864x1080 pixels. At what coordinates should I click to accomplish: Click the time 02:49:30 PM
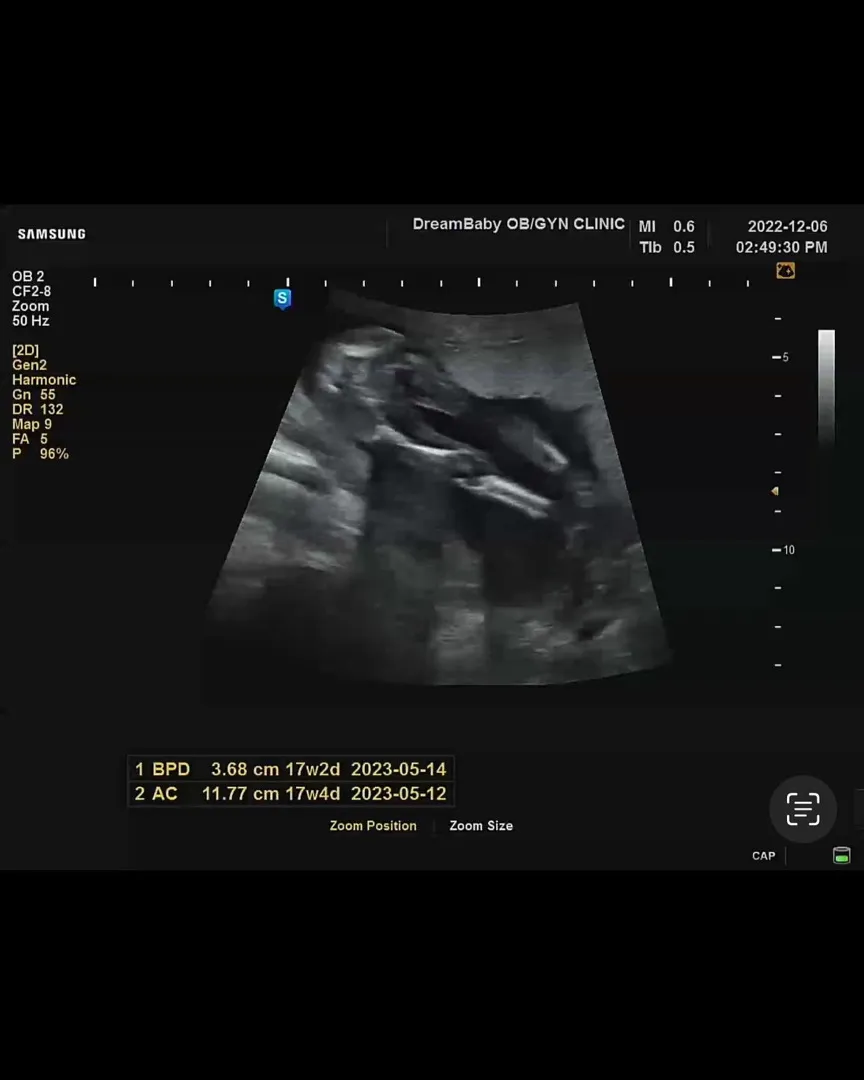click(781, 247)
